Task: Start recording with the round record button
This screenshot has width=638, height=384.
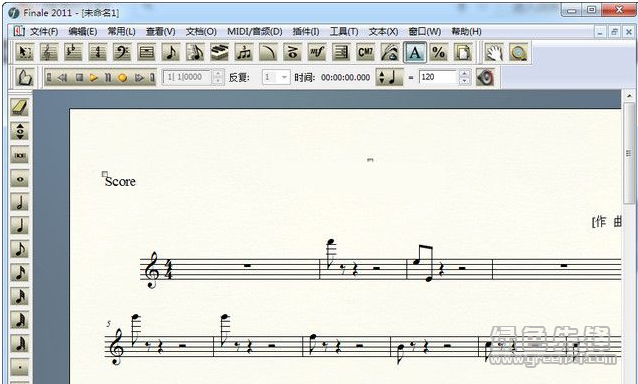Action: [x=122, y=77]
